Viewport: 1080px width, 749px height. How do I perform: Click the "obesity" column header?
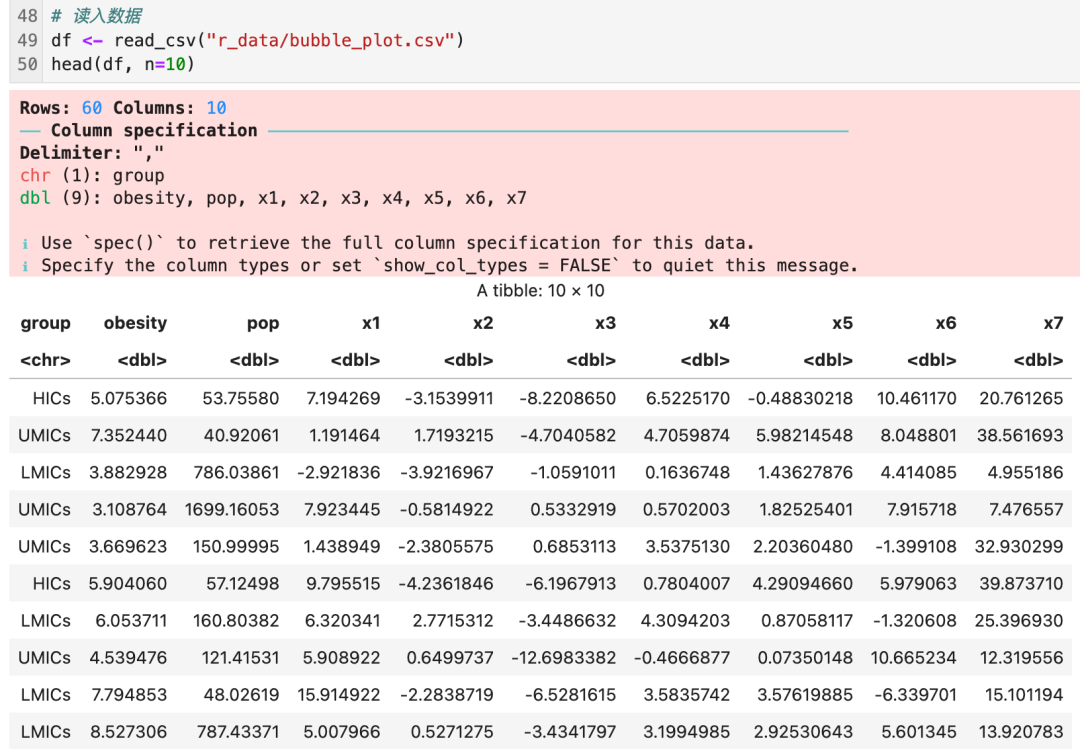tap(136, 323)
